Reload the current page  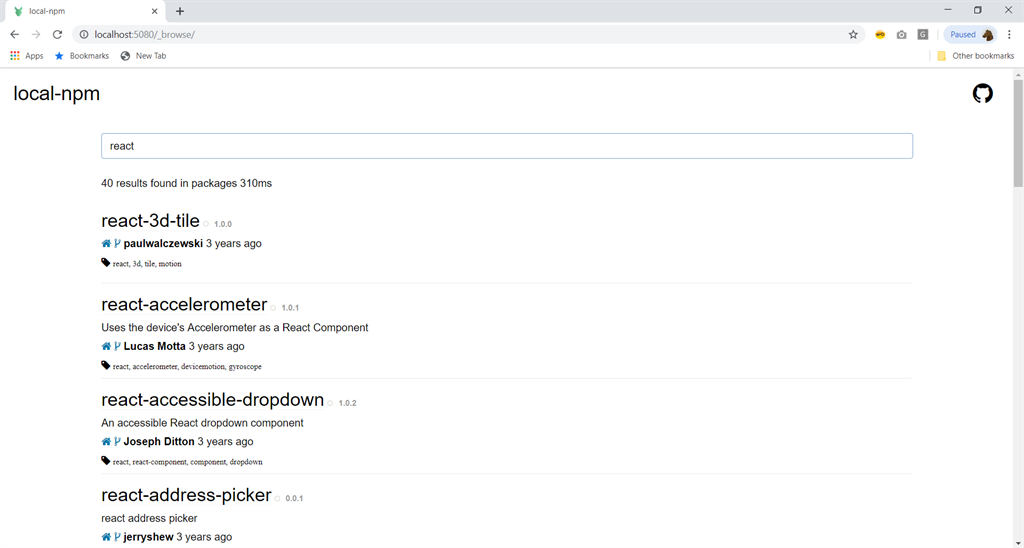pos(57,34)
